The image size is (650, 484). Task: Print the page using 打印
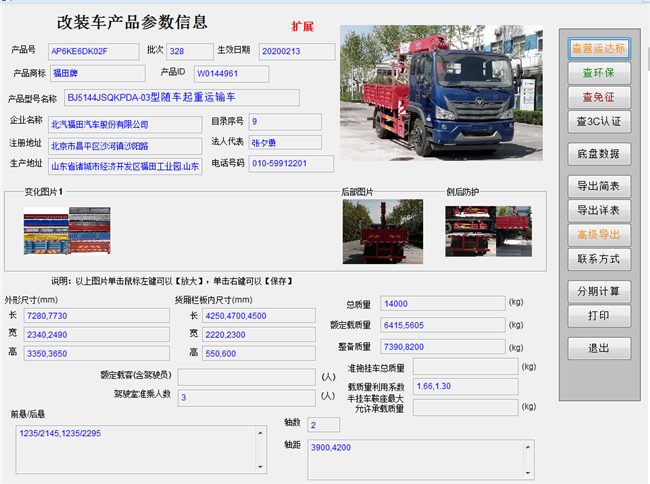tap(599, 315)
